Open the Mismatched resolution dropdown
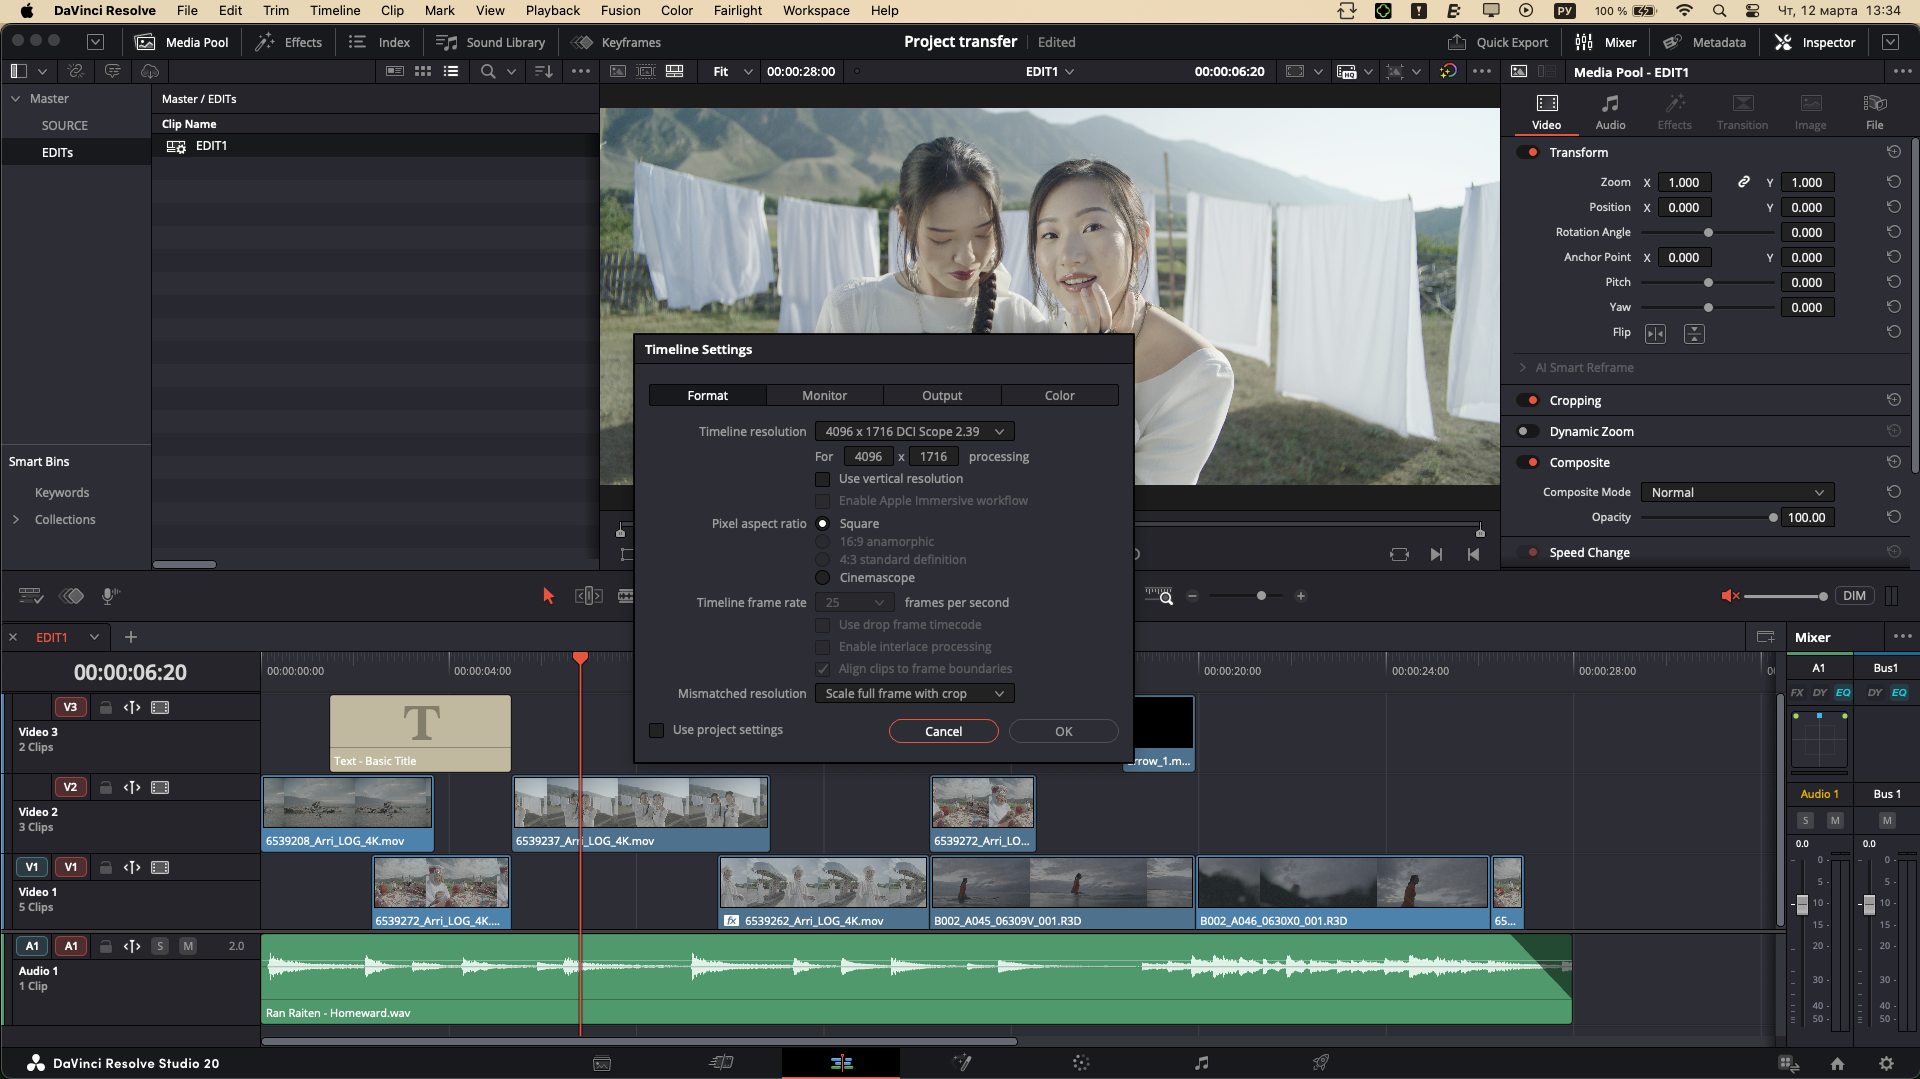Screen dimensions: 1920x1079 913,693
